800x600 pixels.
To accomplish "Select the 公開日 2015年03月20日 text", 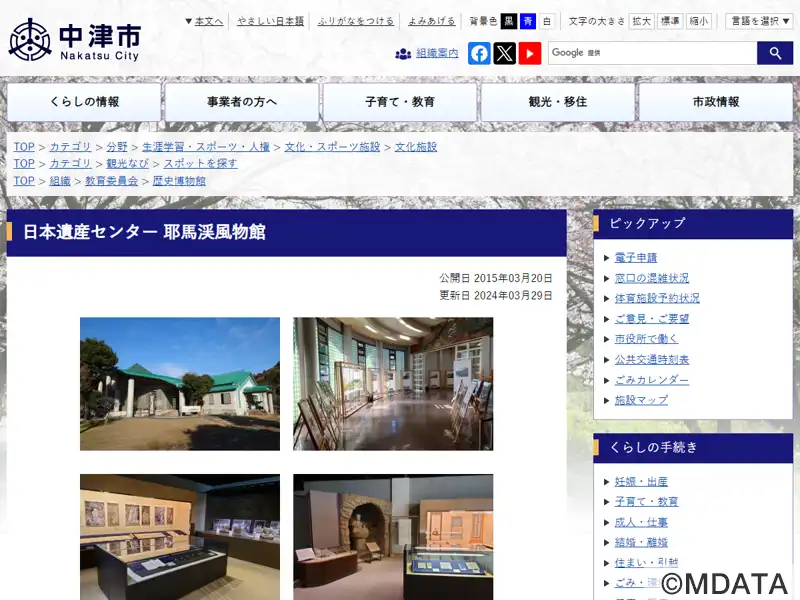I will 496,278.
